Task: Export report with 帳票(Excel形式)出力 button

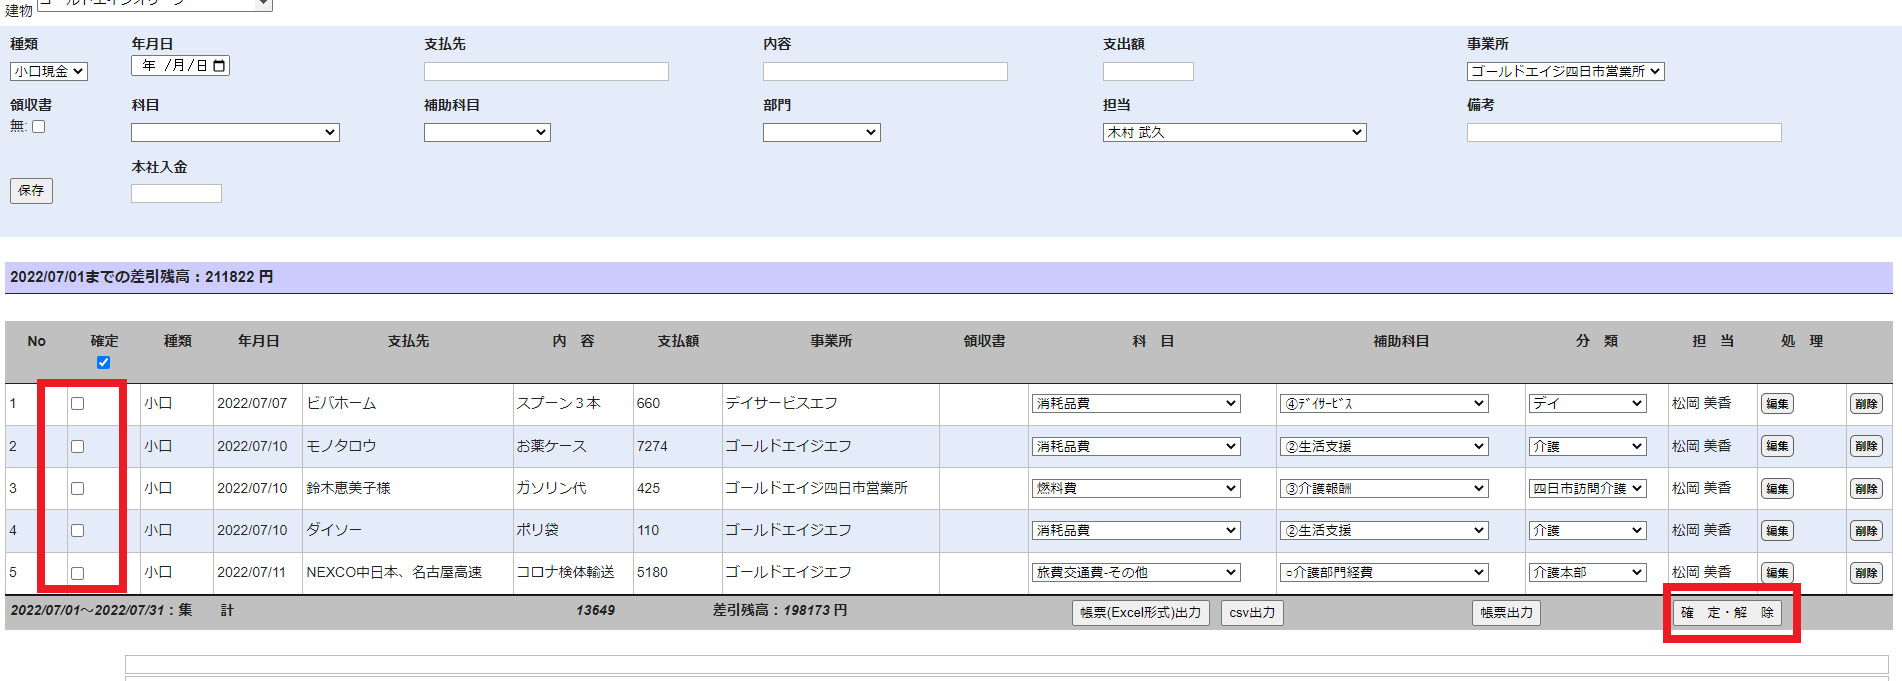Action: pyautogui.click(x=1140, y=613)
